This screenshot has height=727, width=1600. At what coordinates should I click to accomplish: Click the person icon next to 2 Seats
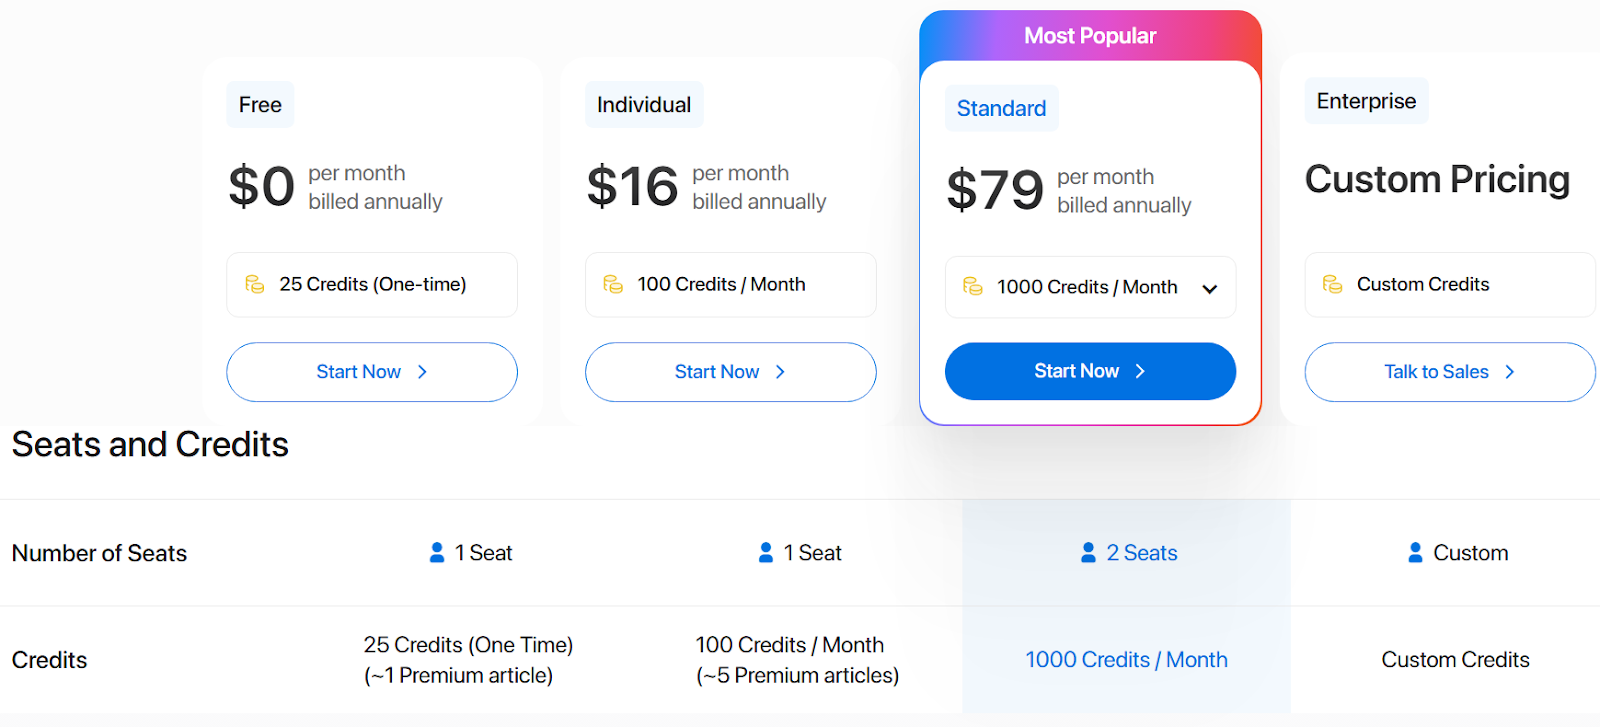point(1086,552)
